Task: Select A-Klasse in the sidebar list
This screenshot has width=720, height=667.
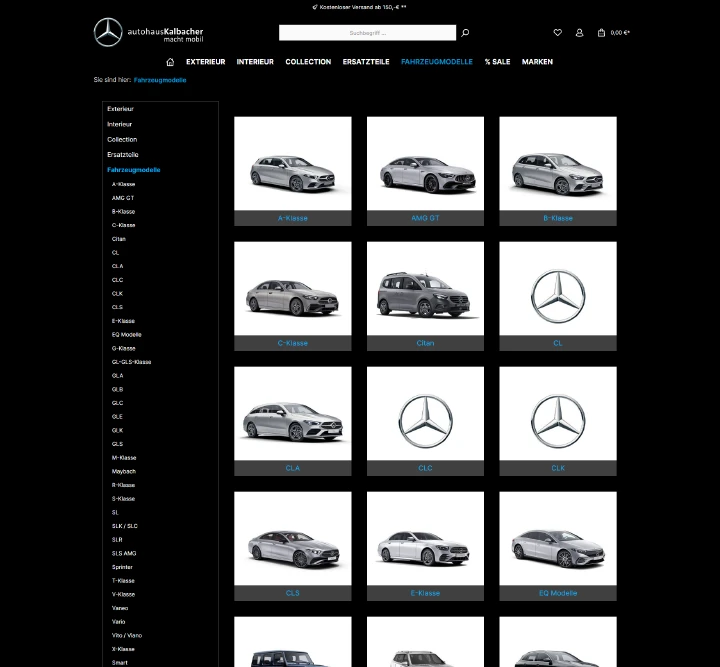Action: tap(124, 184)
